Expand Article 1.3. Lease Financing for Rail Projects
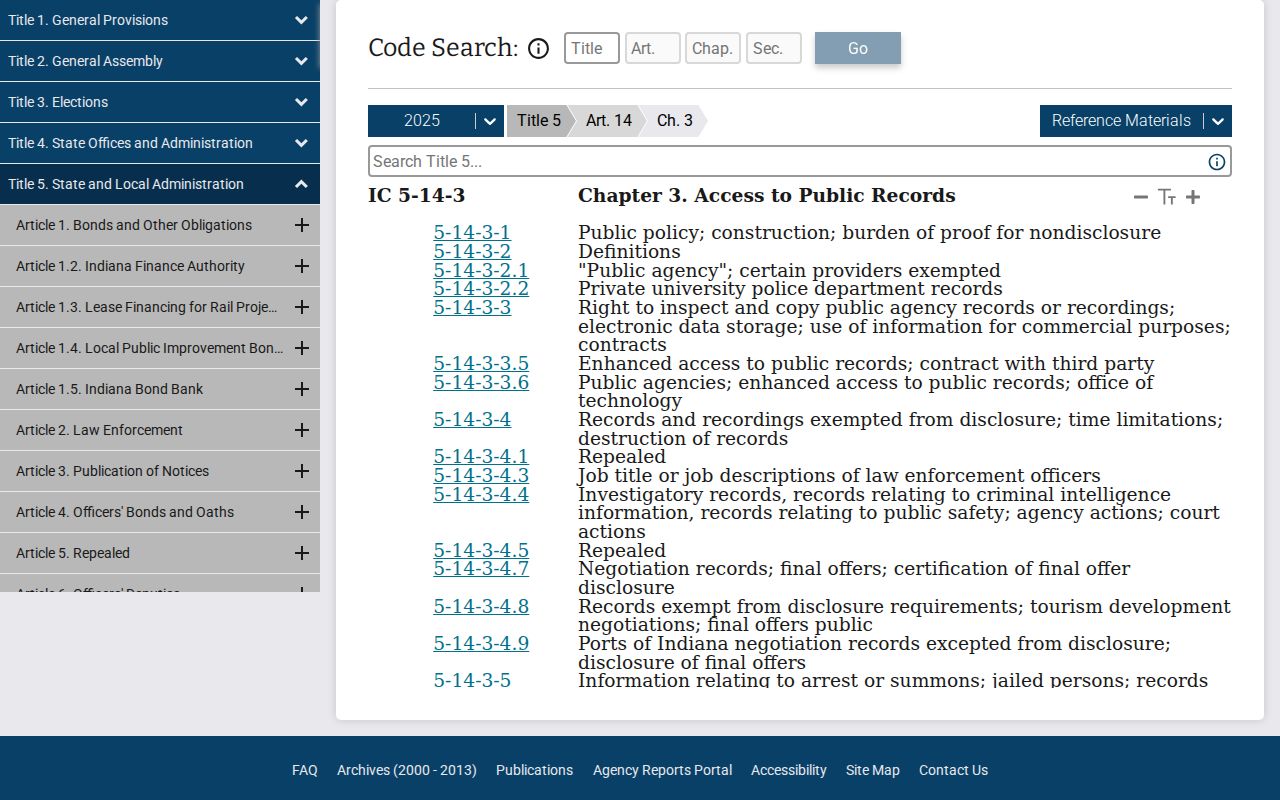 pos(301,307)
